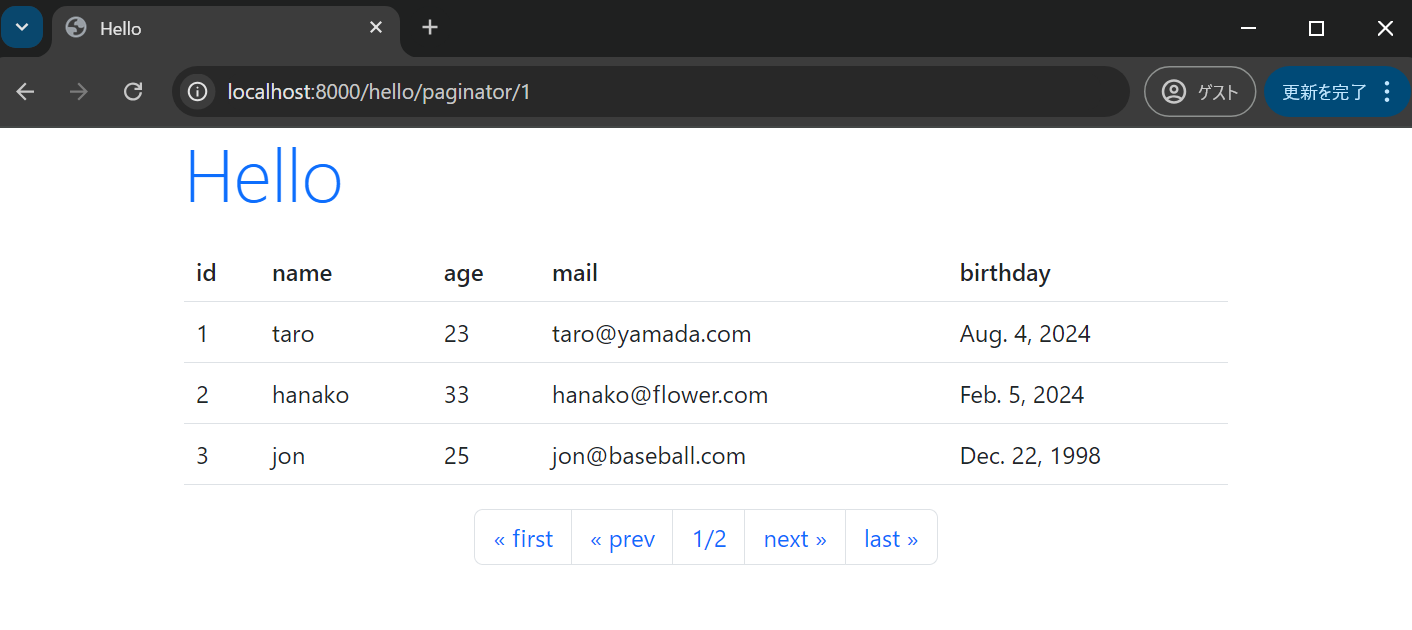The width and height of the screenshot is (1412, 630).
Task: Click the Hello page heading
Action: [x=264, y=178]
